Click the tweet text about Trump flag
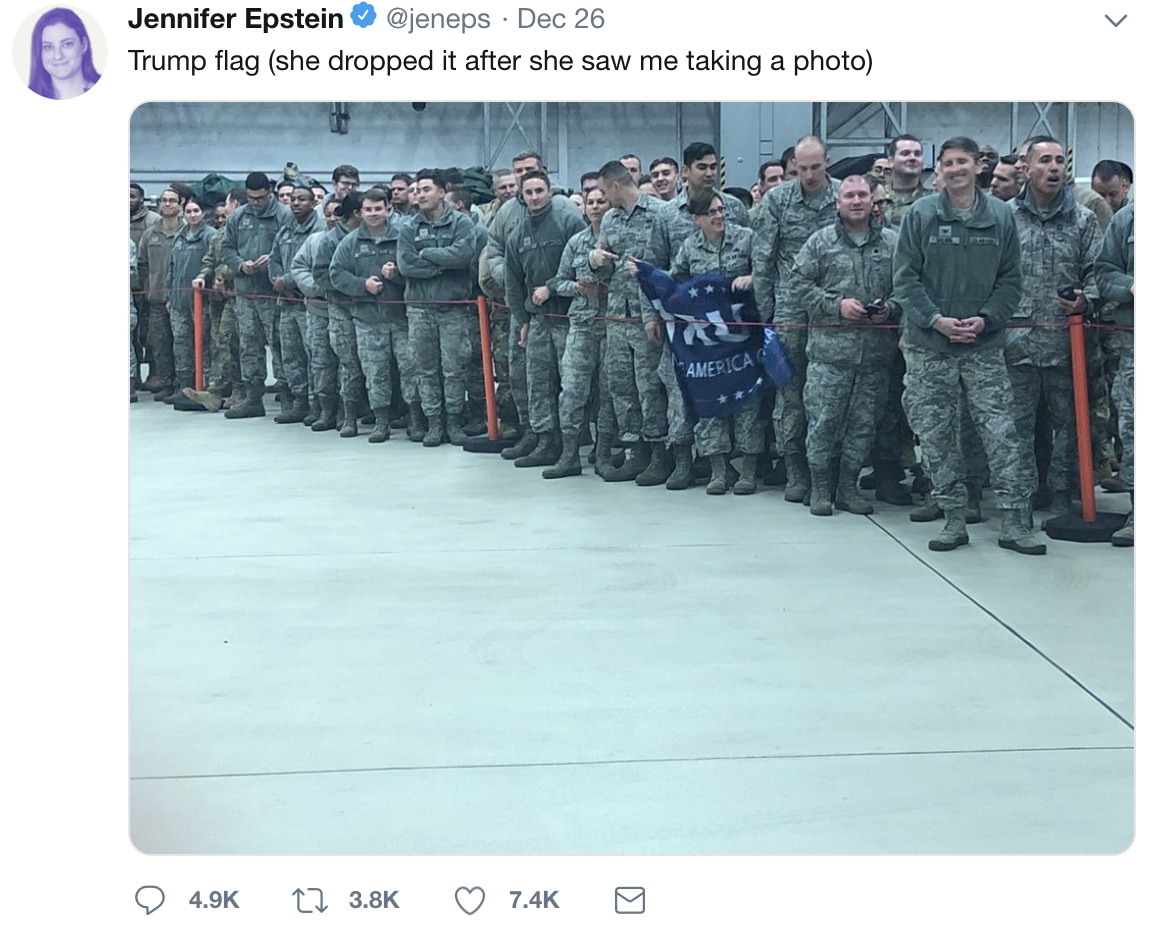This screenshot has width=1158, height=936. click(500, 61)
